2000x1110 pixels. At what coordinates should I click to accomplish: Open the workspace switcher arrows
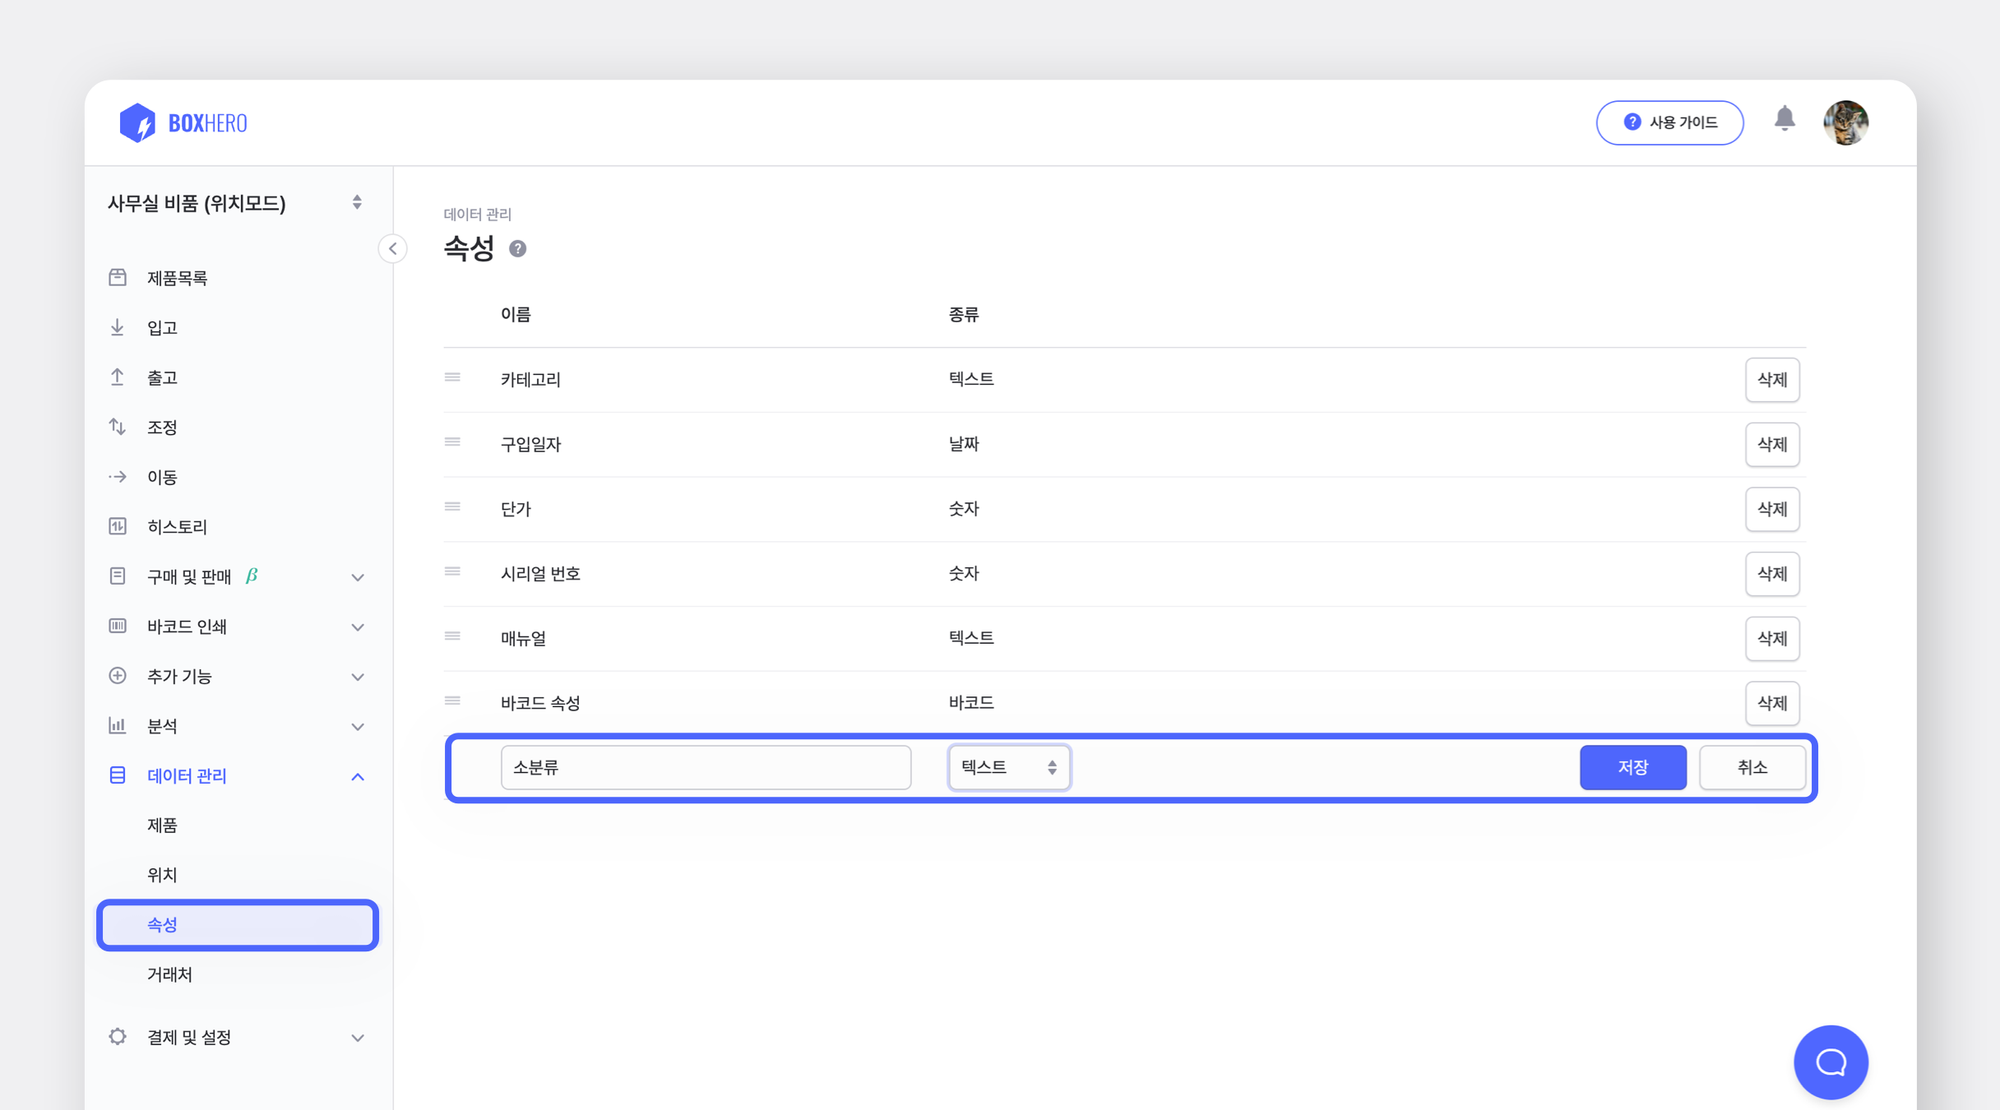click(x=356, y=201)
